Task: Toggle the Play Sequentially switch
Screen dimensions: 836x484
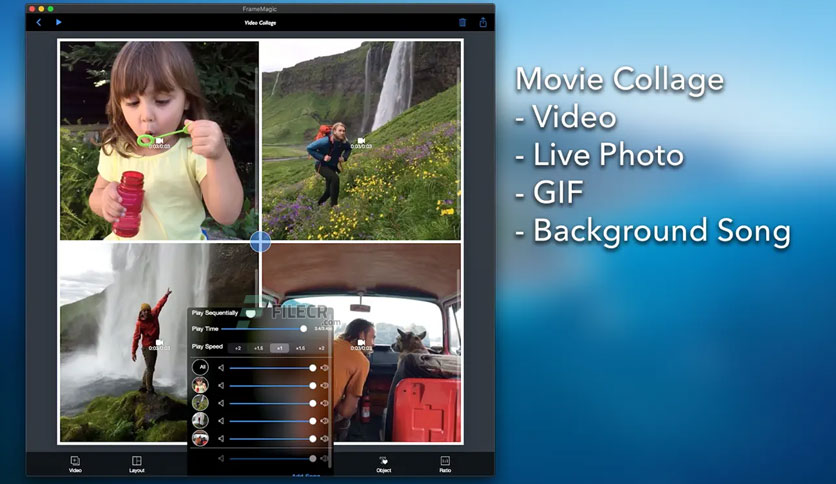Action: [x=250, y=313]
